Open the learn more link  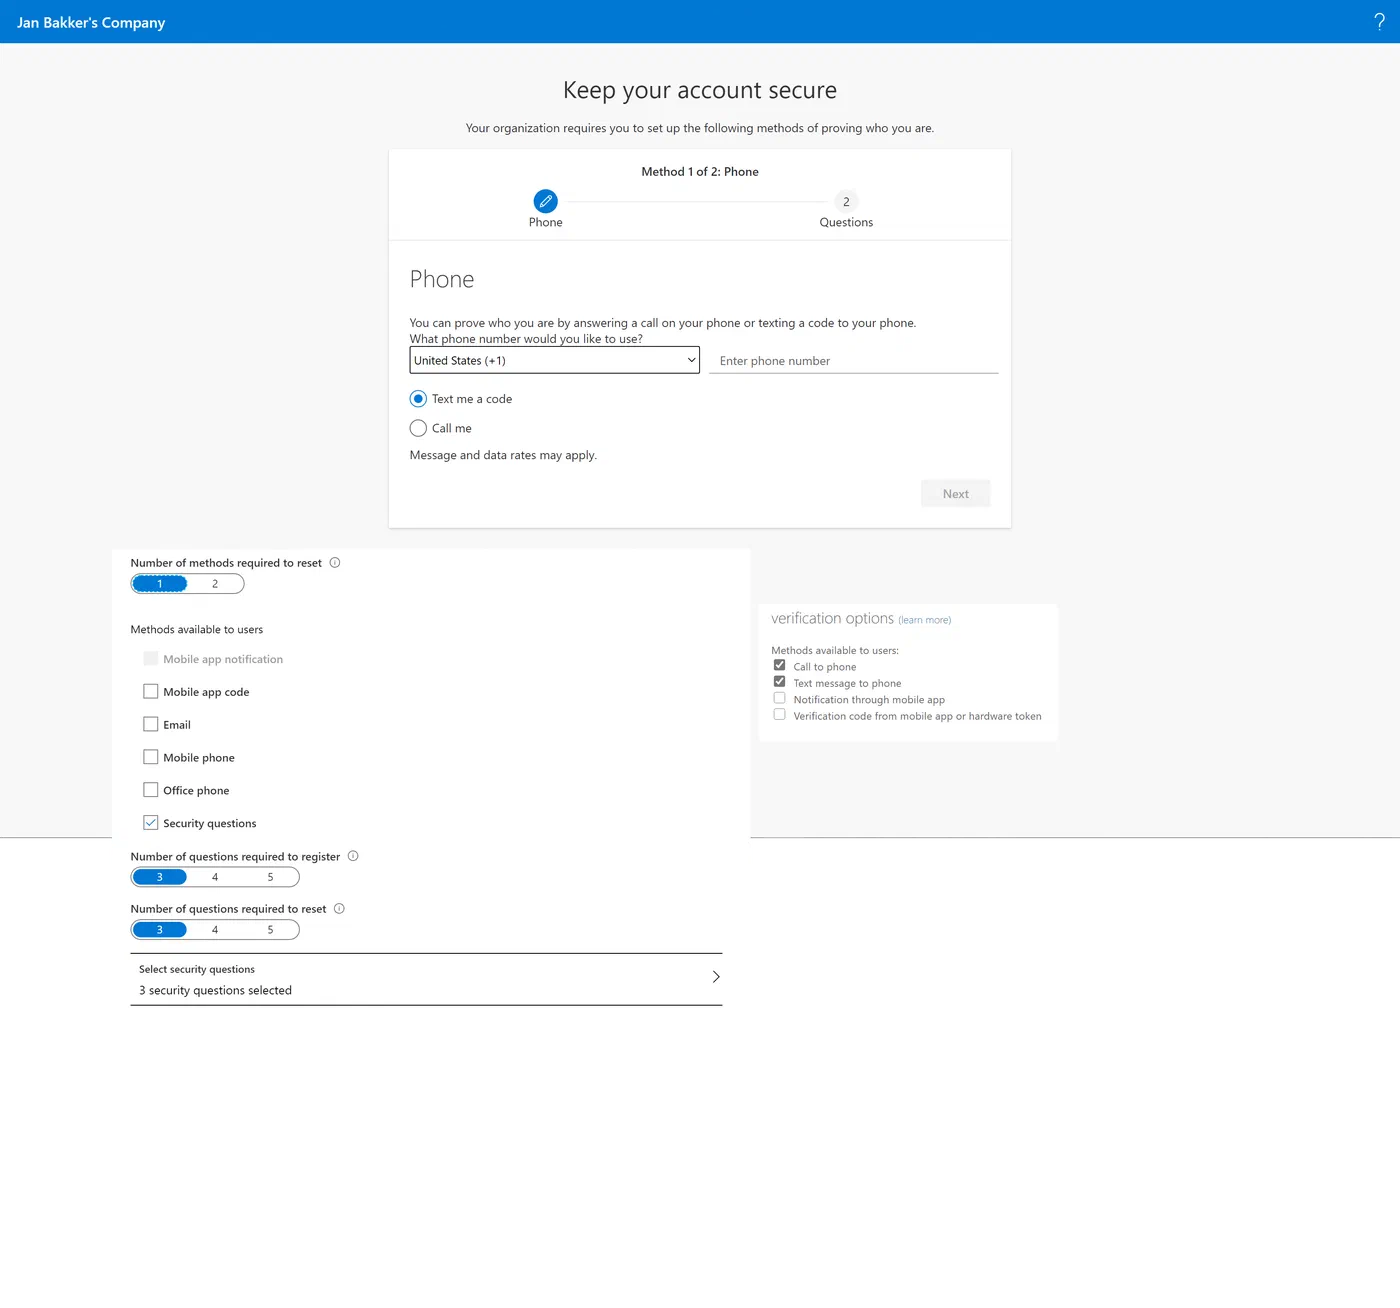click(x=925, y=620)
